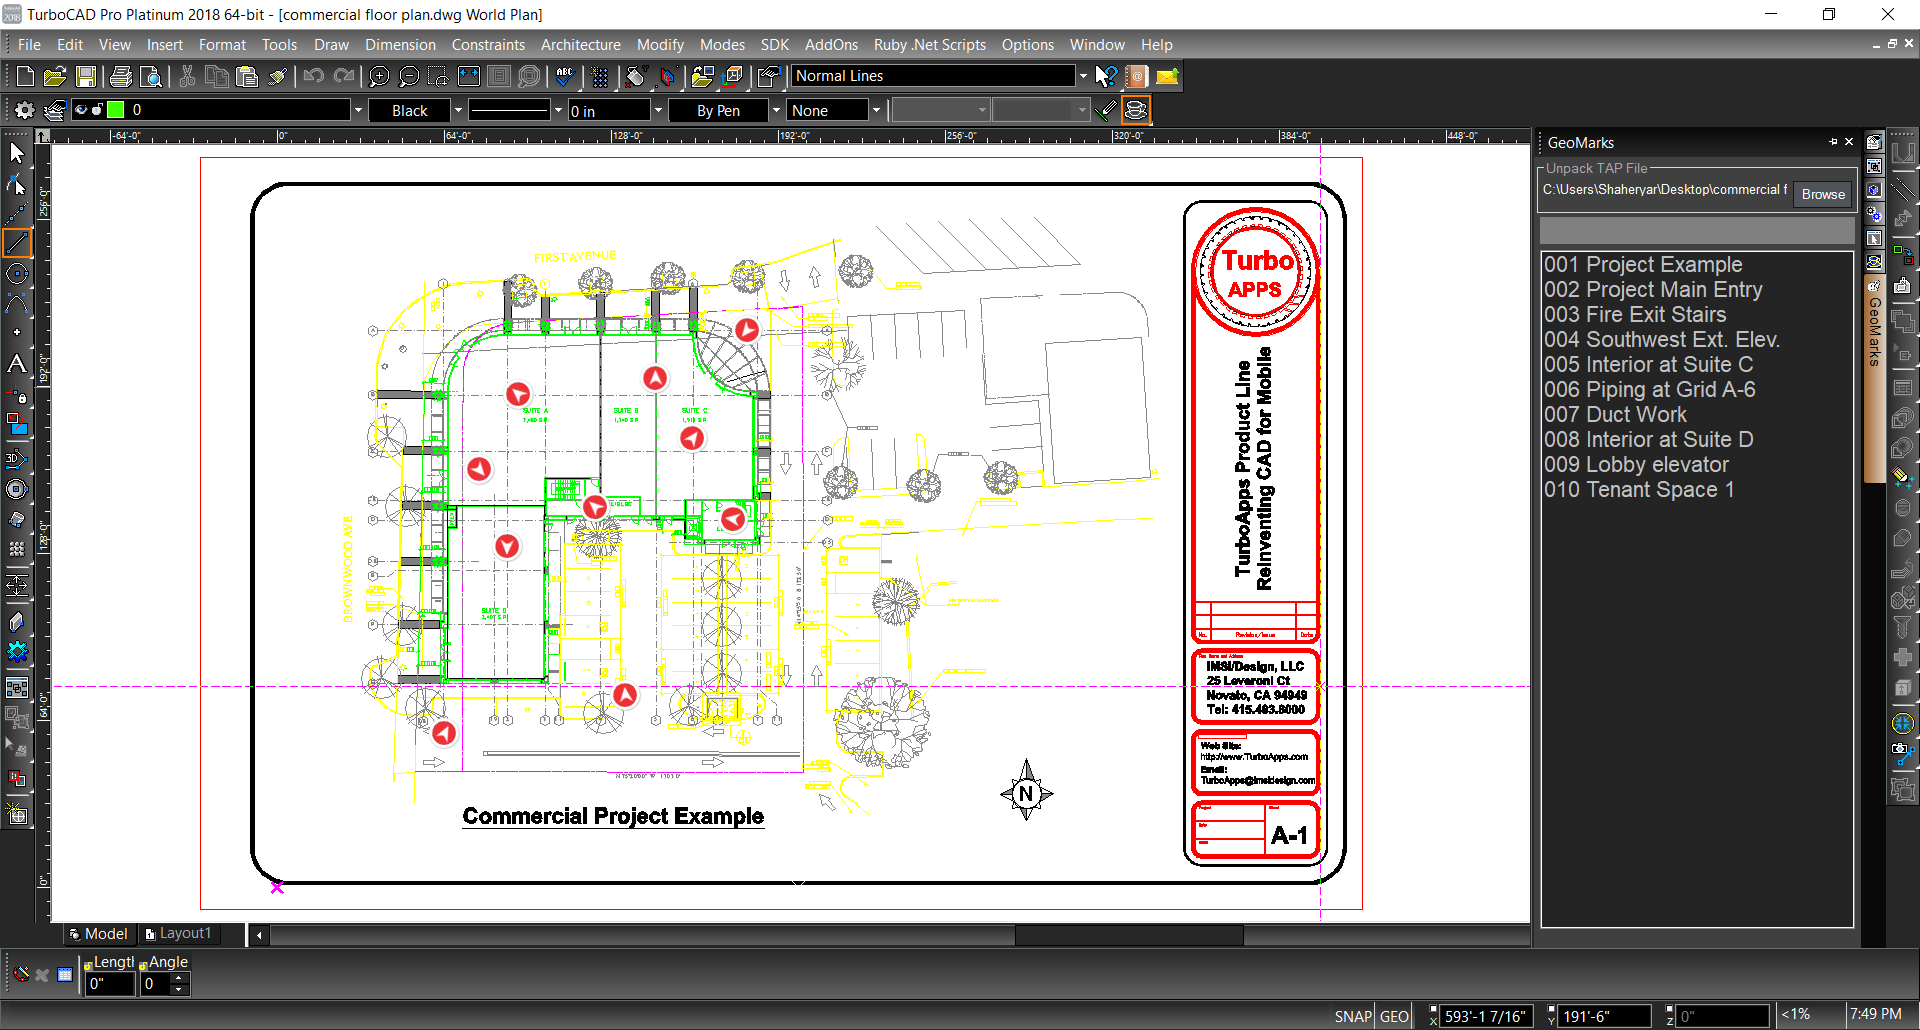Screen dimensions: 1920x1030
Task: Click the compass/globe icon in right toolbar
Action: (x=1903, y=723)
